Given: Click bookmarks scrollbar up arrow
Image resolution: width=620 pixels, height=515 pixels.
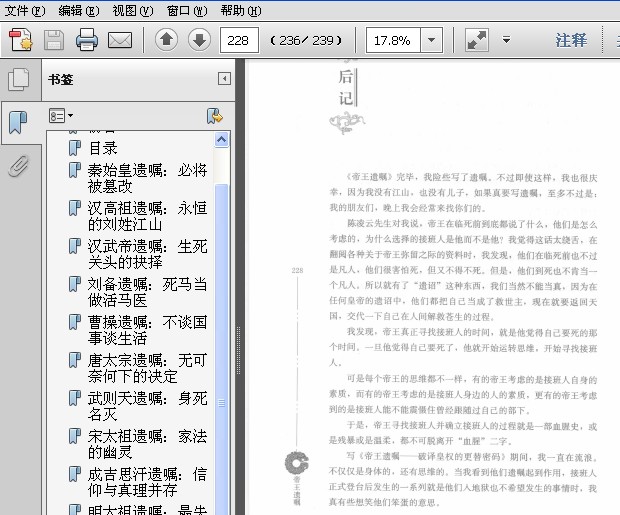Looking at the screenshot, I should pos(221,140).
